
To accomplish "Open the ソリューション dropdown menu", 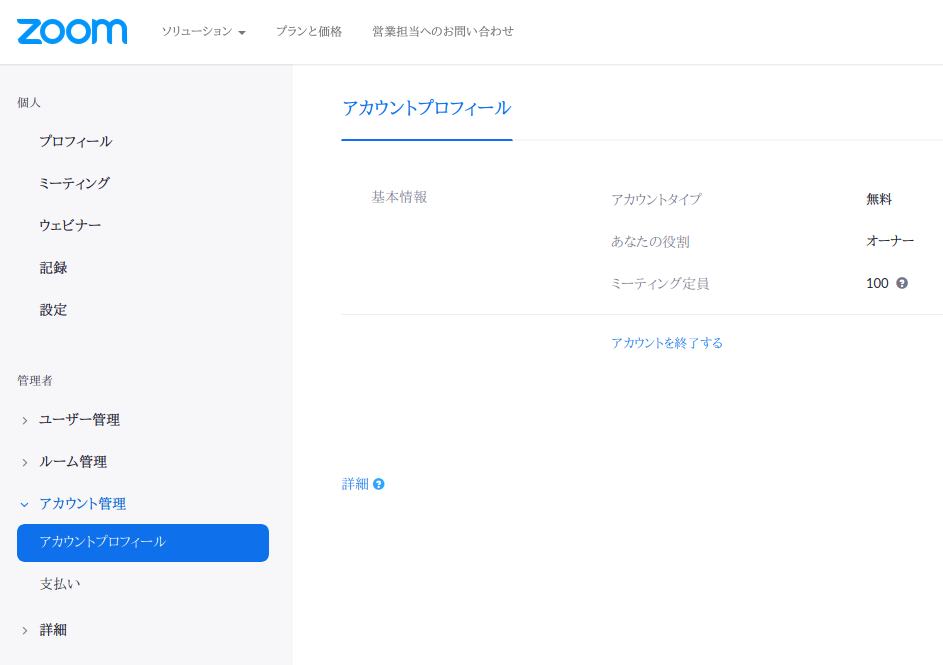I will pyautogui.click(x=203, y=31).
